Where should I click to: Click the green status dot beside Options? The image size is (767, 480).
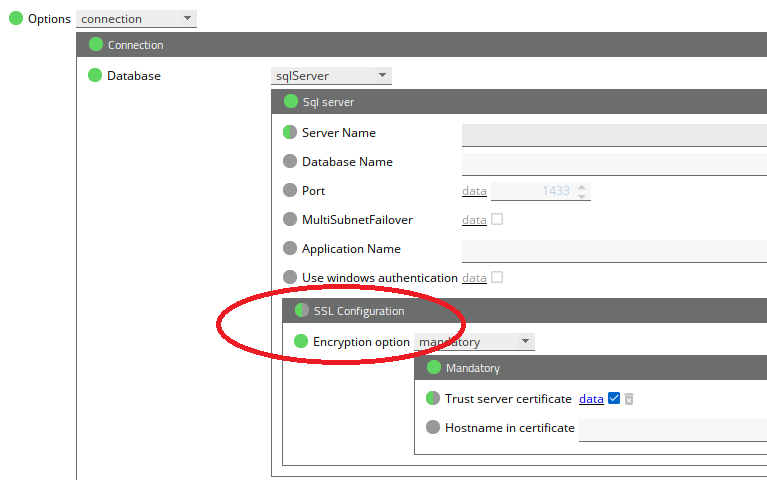16,18
